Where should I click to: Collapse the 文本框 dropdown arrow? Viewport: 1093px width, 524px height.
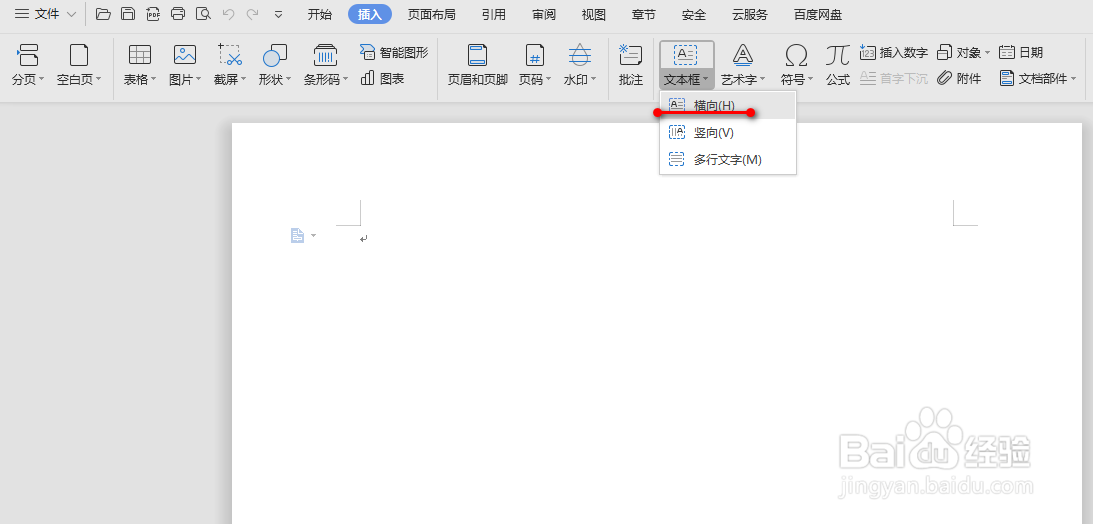tap(705, 79)
